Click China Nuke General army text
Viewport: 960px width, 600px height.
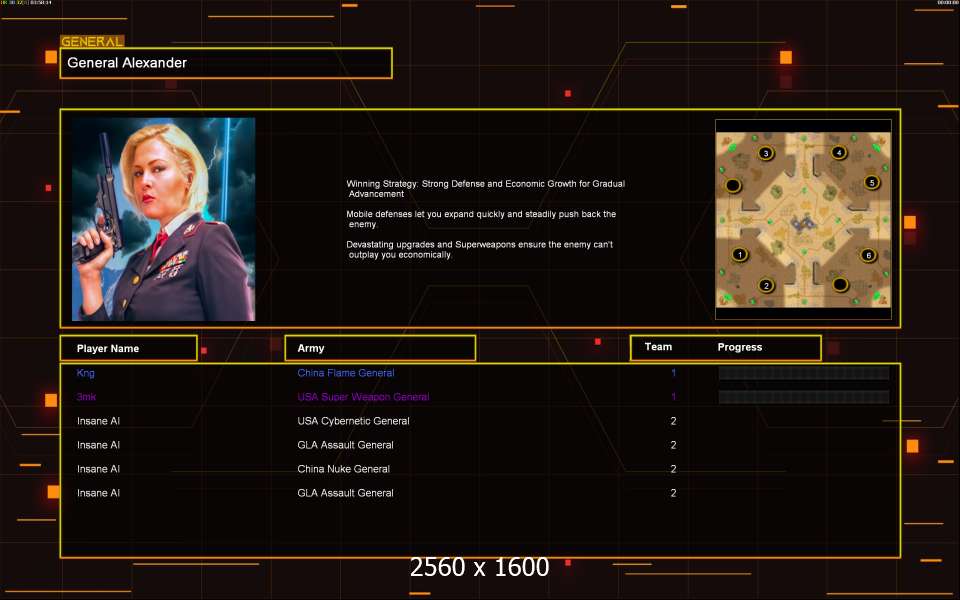(x=343, y=469)
